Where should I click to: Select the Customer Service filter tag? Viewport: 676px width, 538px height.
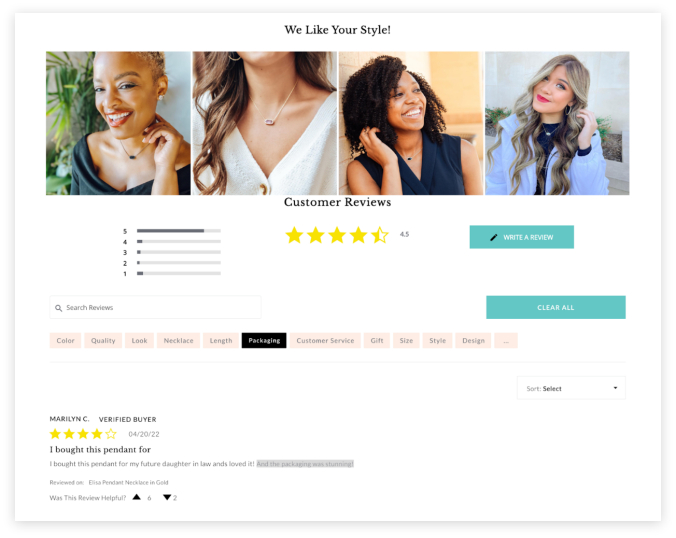coord(325,341)
